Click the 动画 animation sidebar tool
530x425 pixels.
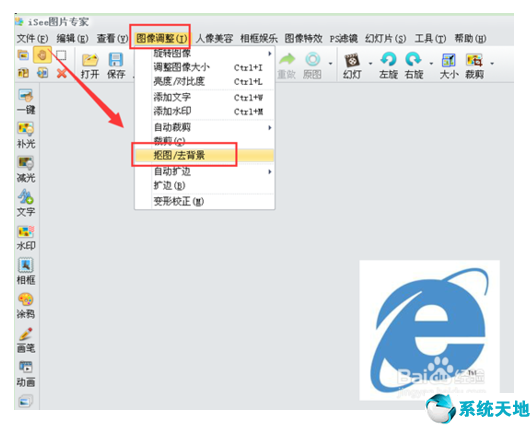pyautogui.click(x=26, y=374)
